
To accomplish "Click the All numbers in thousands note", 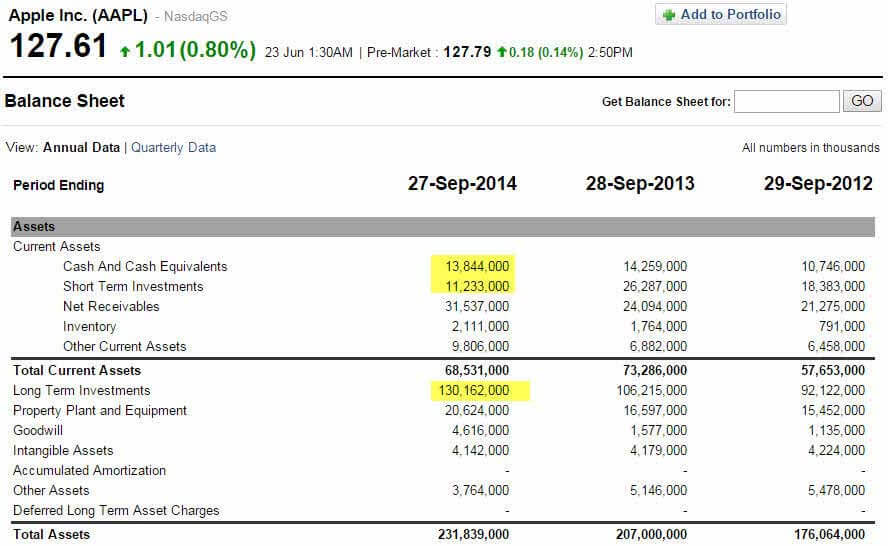I will point(810,148).
